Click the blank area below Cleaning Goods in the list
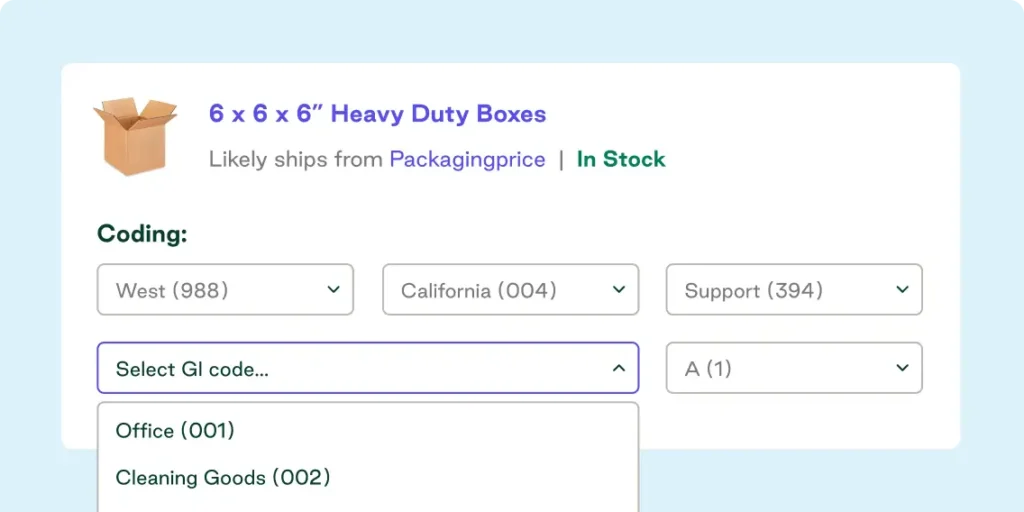This screenshot has height=512, width=1024. coord(367,503)
